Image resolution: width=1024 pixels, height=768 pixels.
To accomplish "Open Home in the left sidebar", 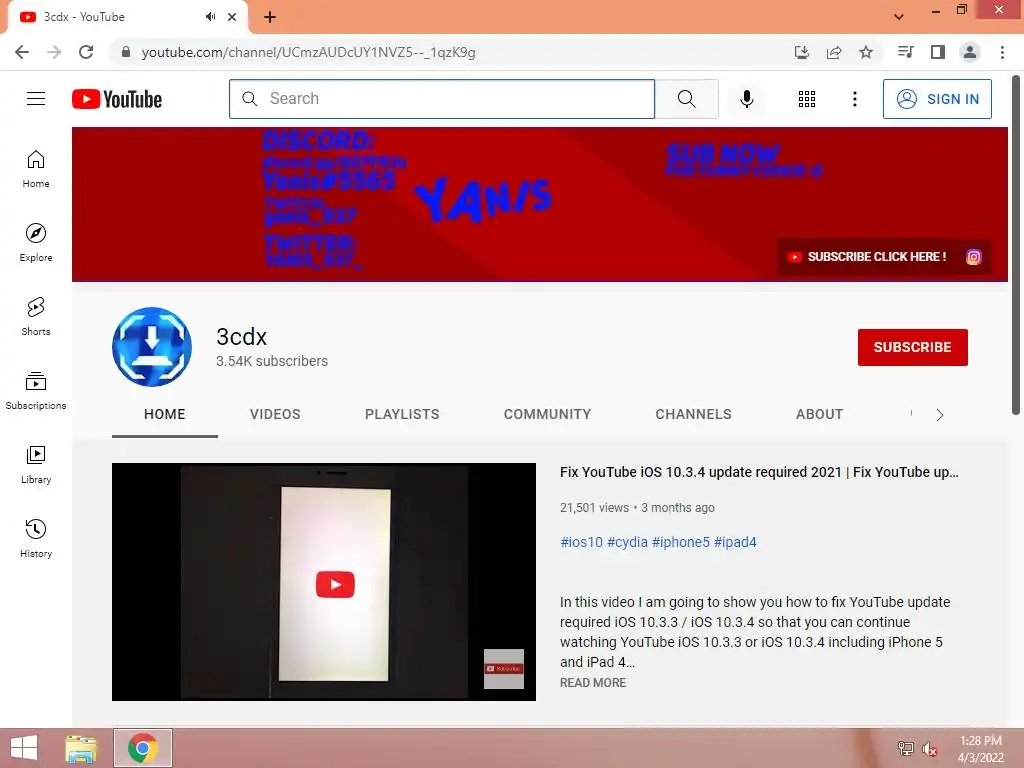I will pos(36,168).
